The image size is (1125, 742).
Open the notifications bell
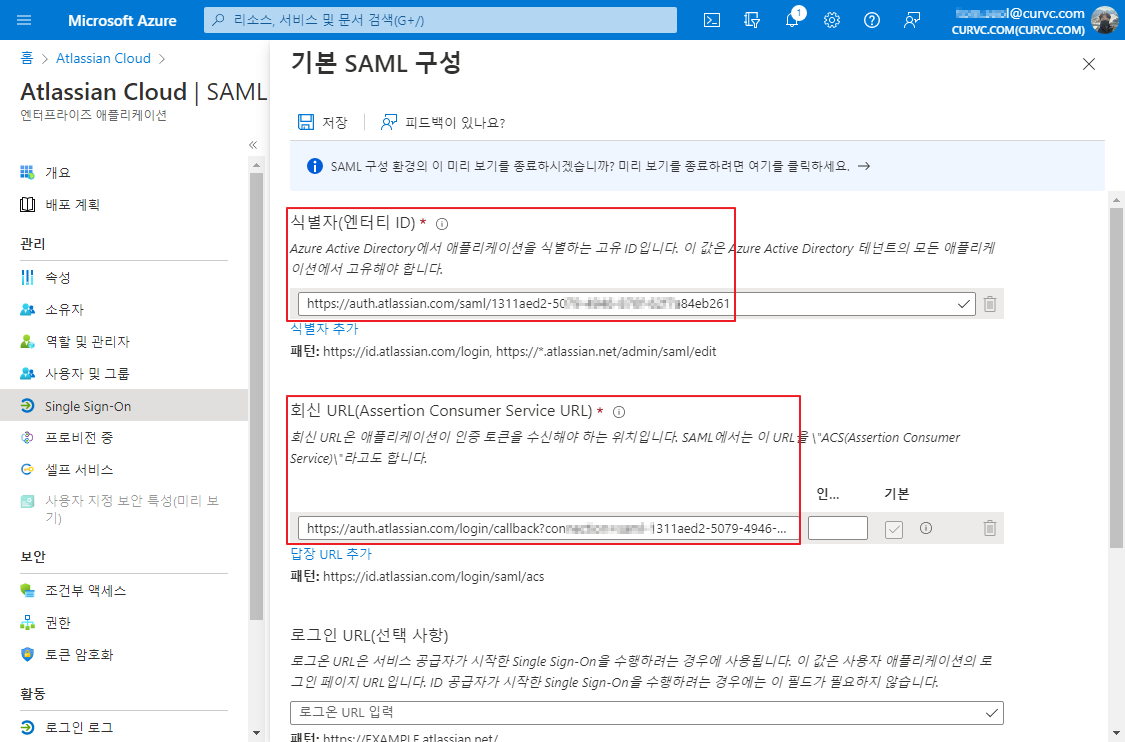point(792,20)
